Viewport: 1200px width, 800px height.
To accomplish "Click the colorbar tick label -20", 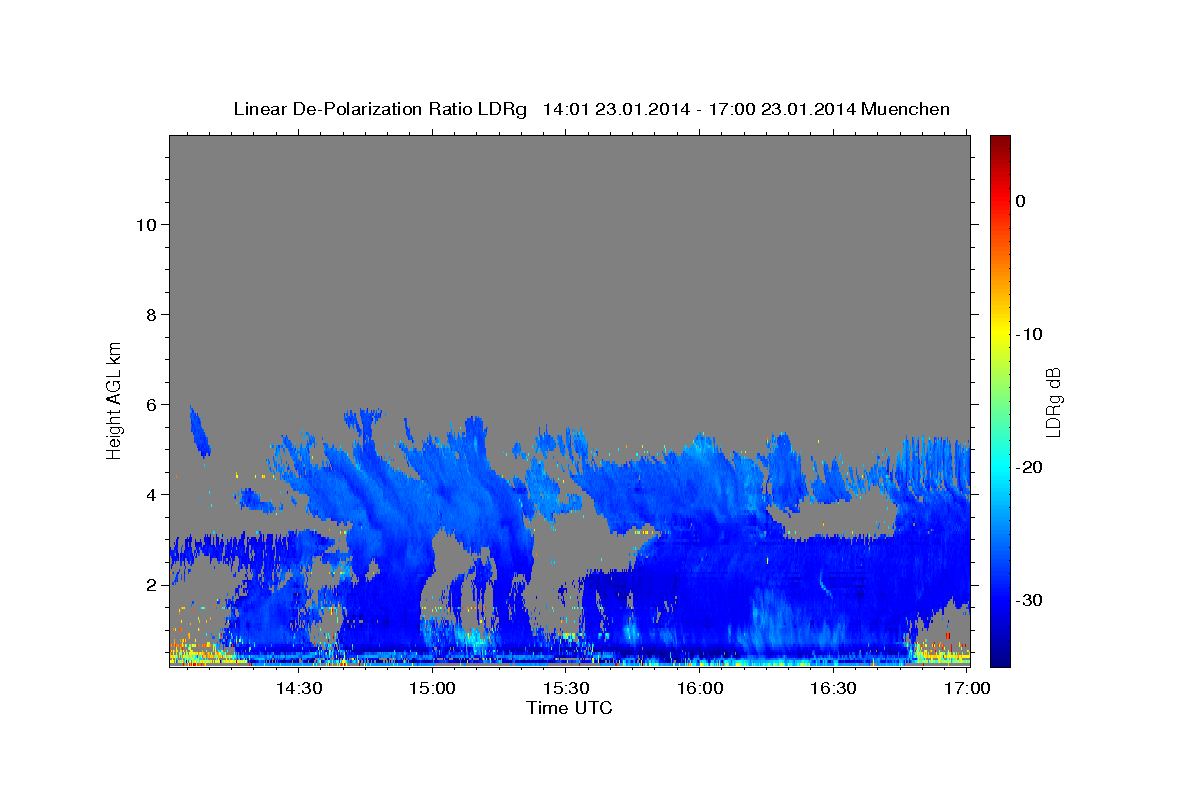I will 1029,467.
